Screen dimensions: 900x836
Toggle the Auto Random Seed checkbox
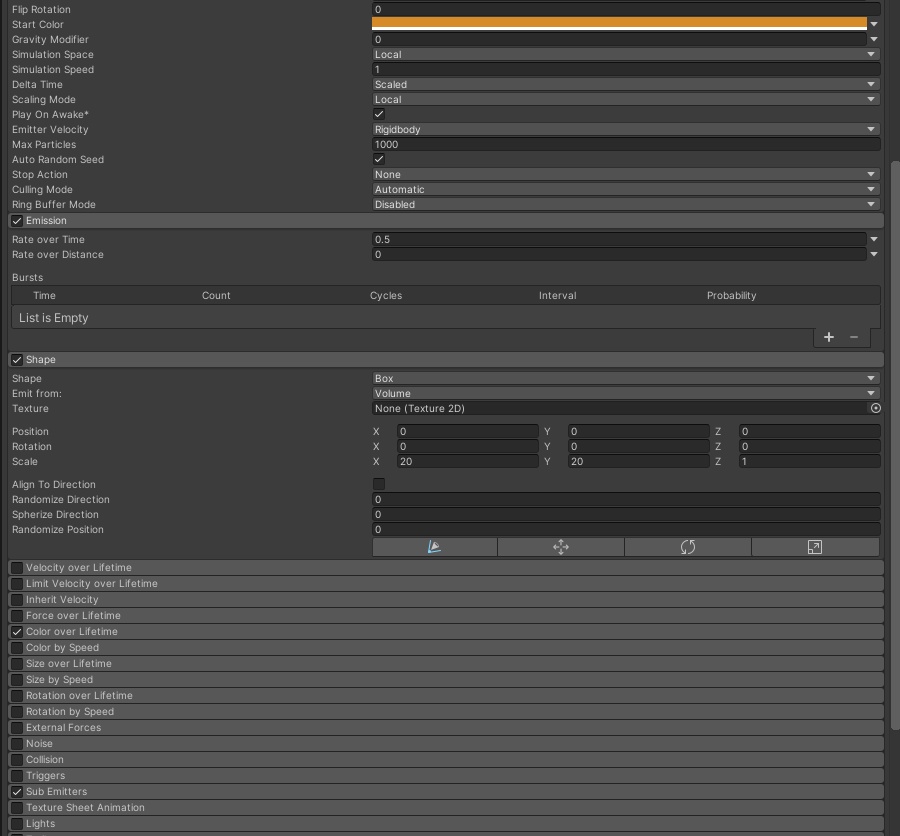(x=379, y=159)
